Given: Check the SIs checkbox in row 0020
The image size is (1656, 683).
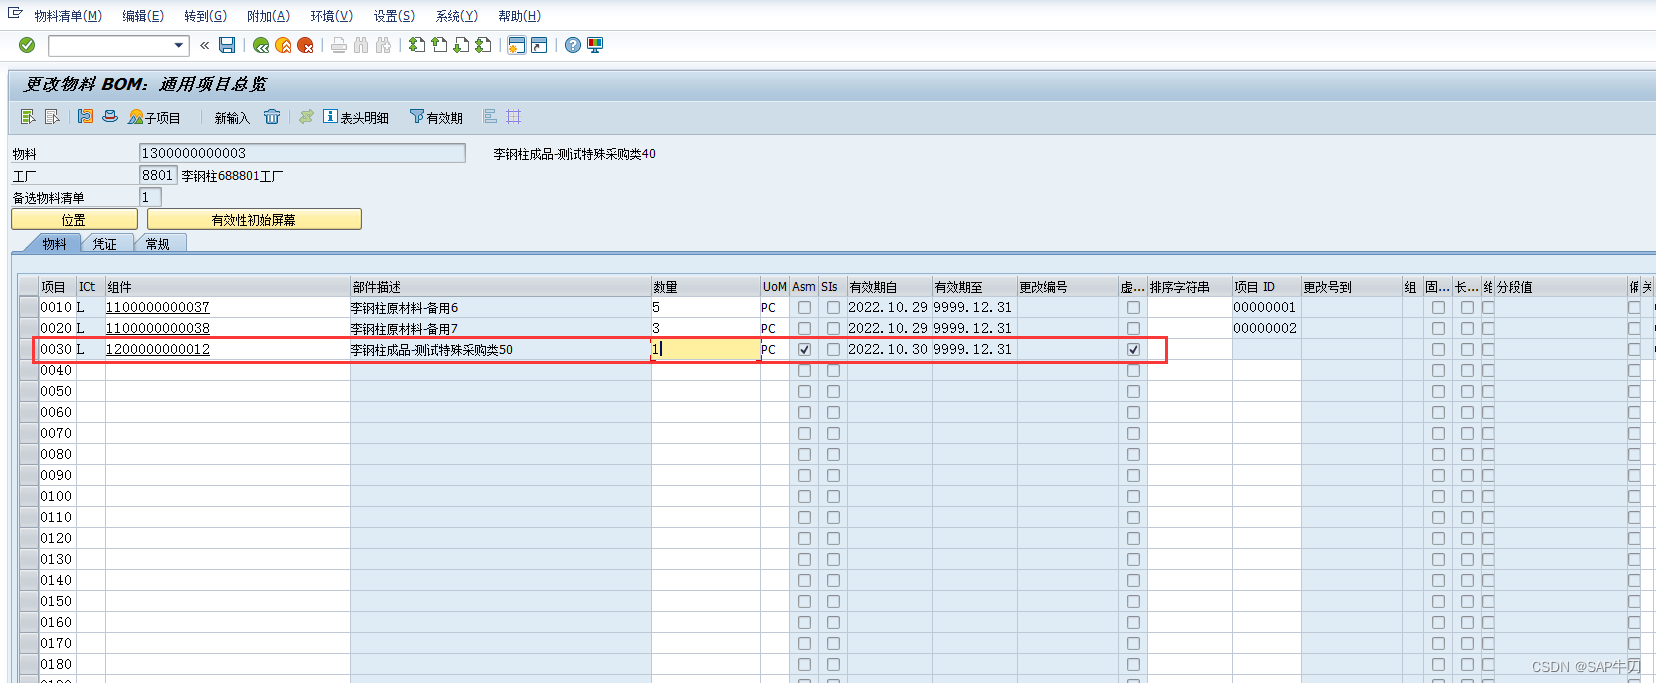Looking at the screenshot, I should (833, 329).
